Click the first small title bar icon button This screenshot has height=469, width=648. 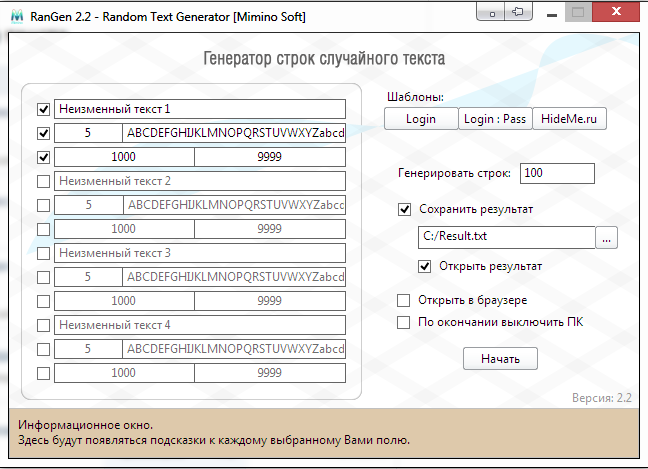[486, 13]
